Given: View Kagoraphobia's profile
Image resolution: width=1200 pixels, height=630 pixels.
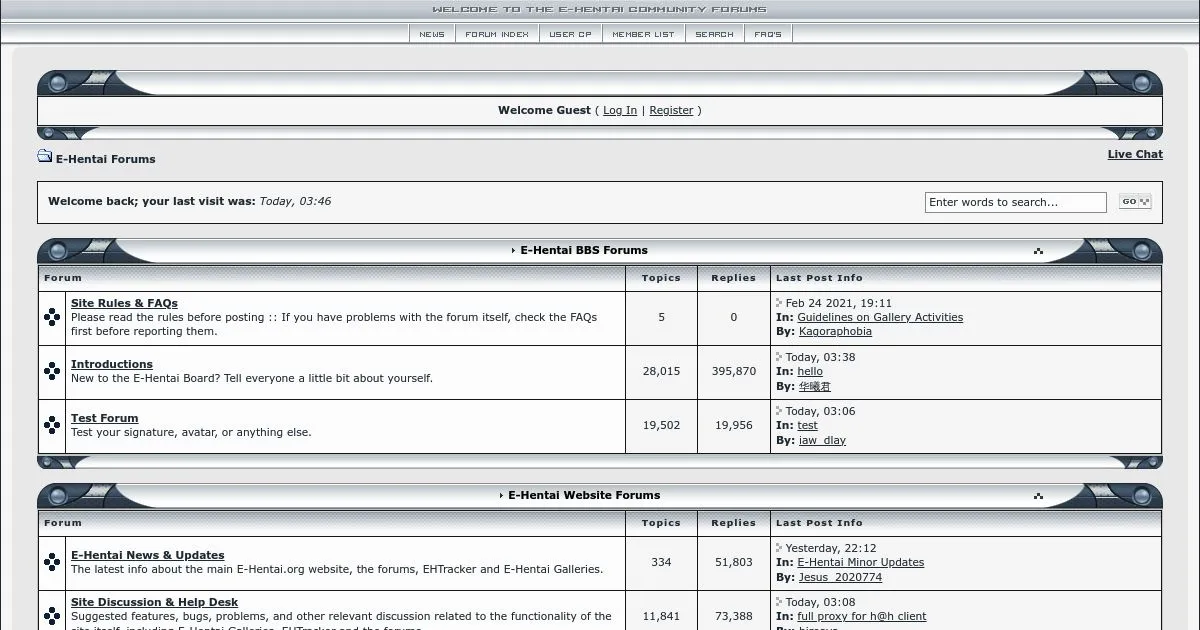Looking at the screenshot, I should 835,332.
